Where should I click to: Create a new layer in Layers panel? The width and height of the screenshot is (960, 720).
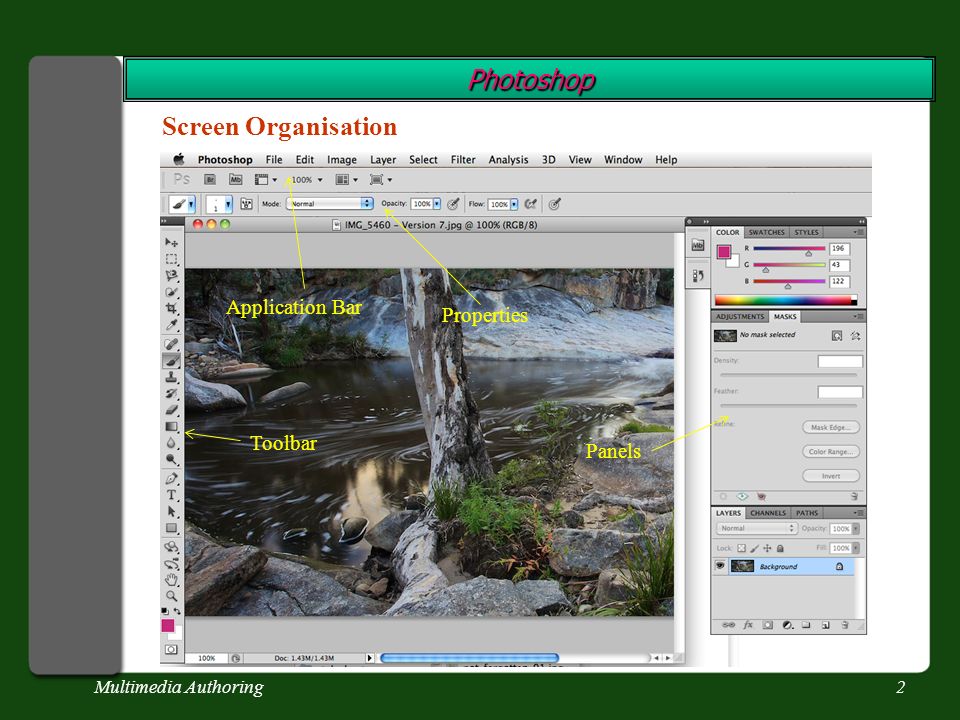pyautogui.click(x=825, y=625)
